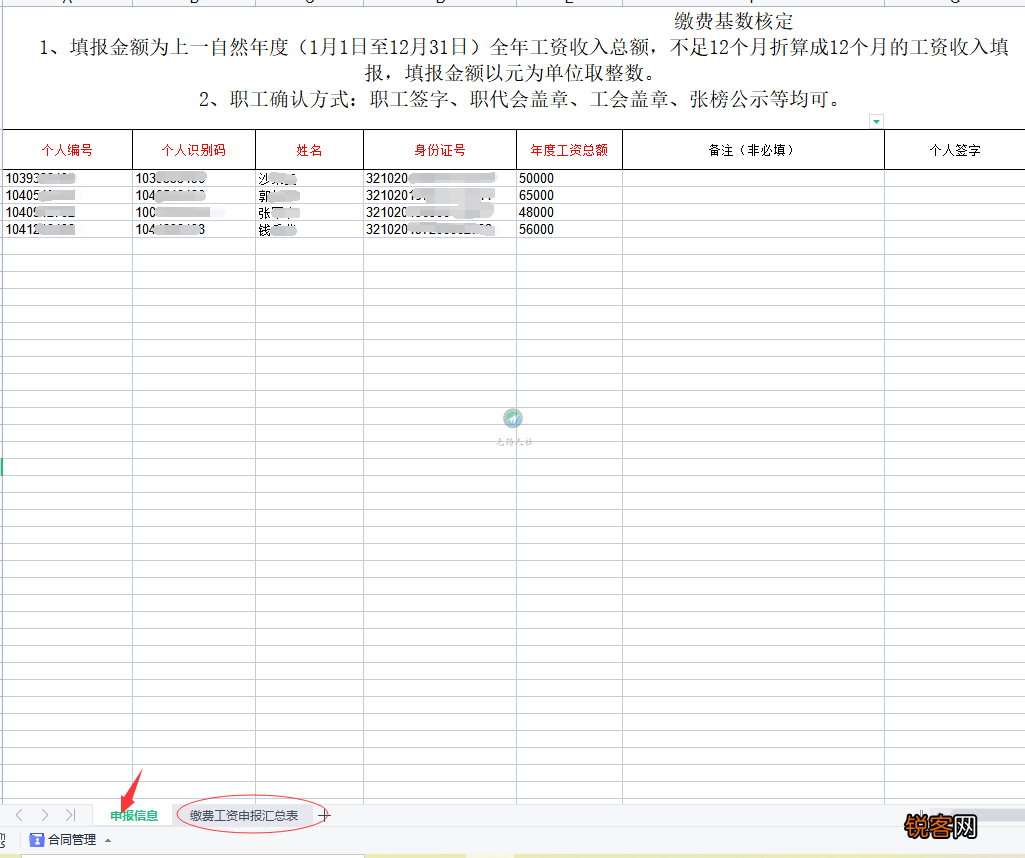The width and height of the screenshot is (1025, 858).
Task: Select the 个人编号 column header cell
Action: click(65, 149)
